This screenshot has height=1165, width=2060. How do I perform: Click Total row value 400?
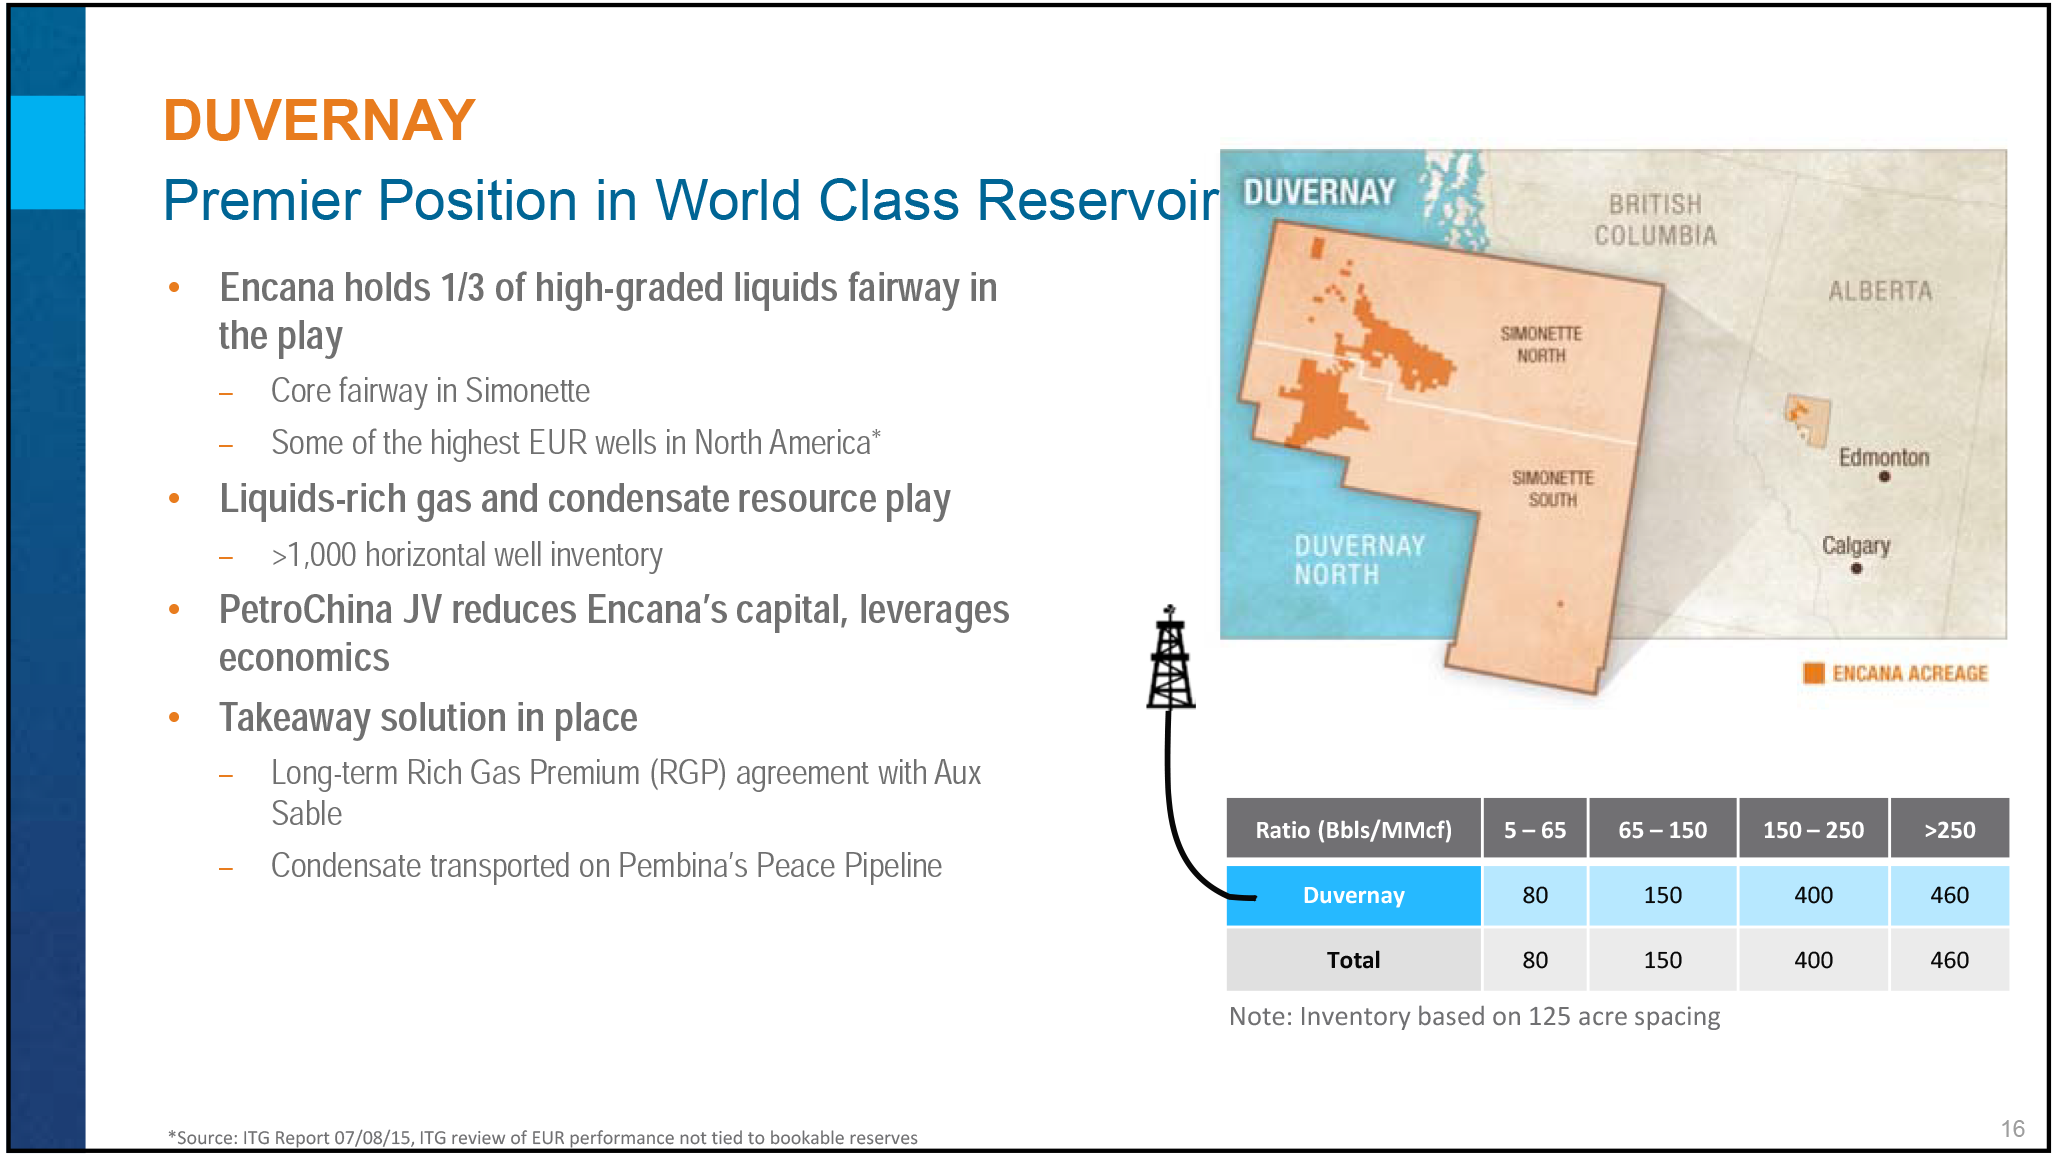click(x=1813, y=960)
